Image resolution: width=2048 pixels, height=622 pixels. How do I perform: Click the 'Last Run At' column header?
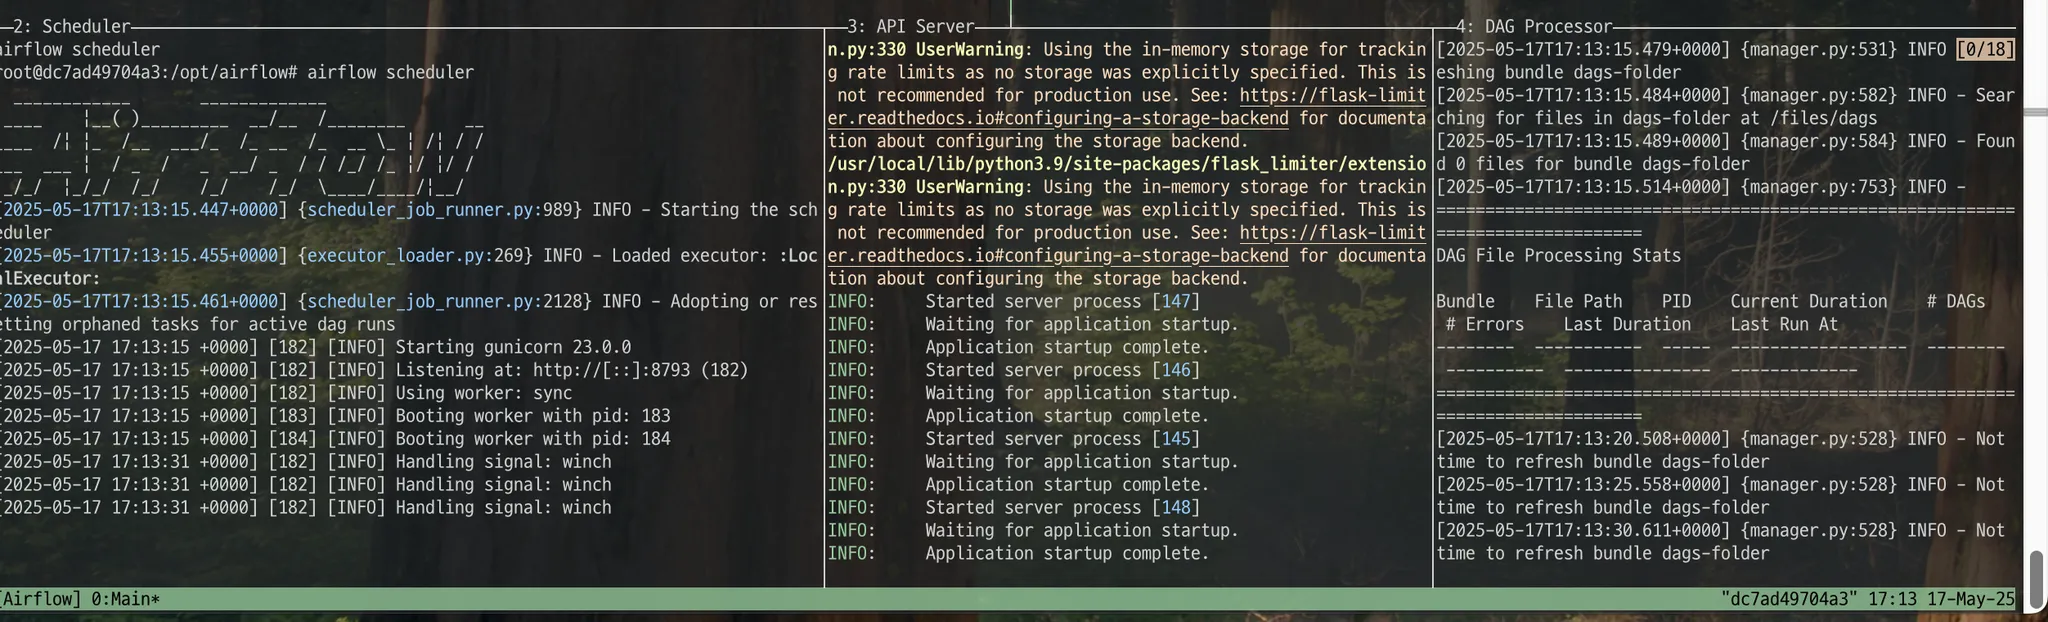point(1784,325)
